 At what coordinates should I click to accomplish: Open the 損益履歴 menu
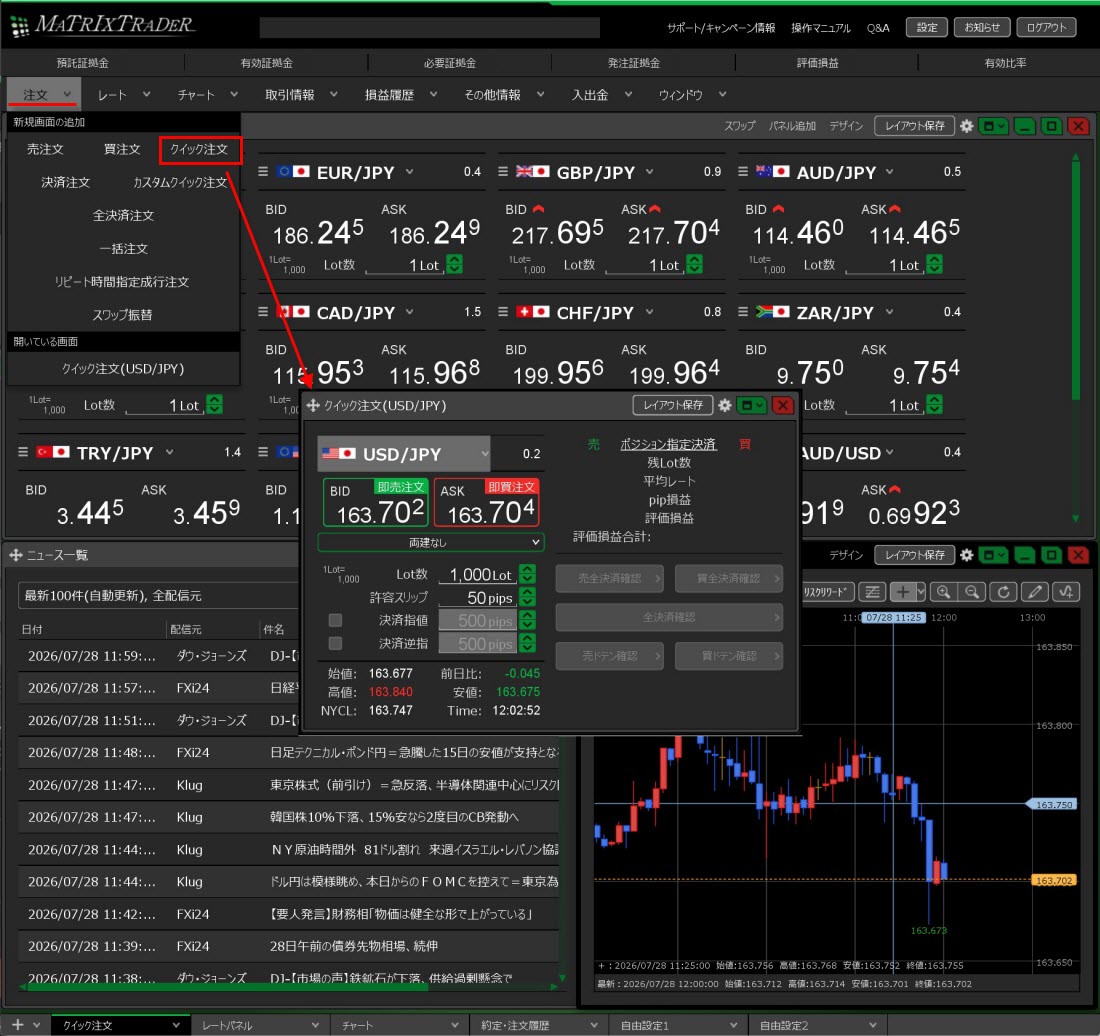[401, 95]
